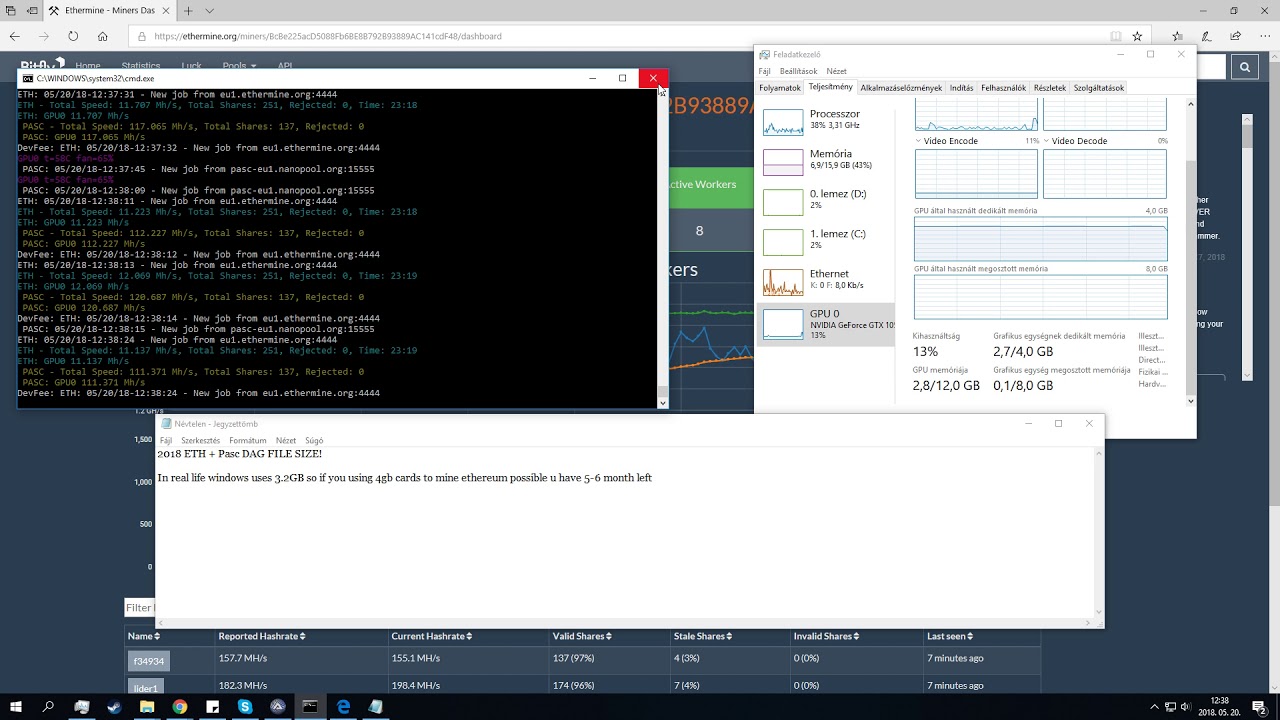Click the Filter input field on Ethermine

pos(140,607)
